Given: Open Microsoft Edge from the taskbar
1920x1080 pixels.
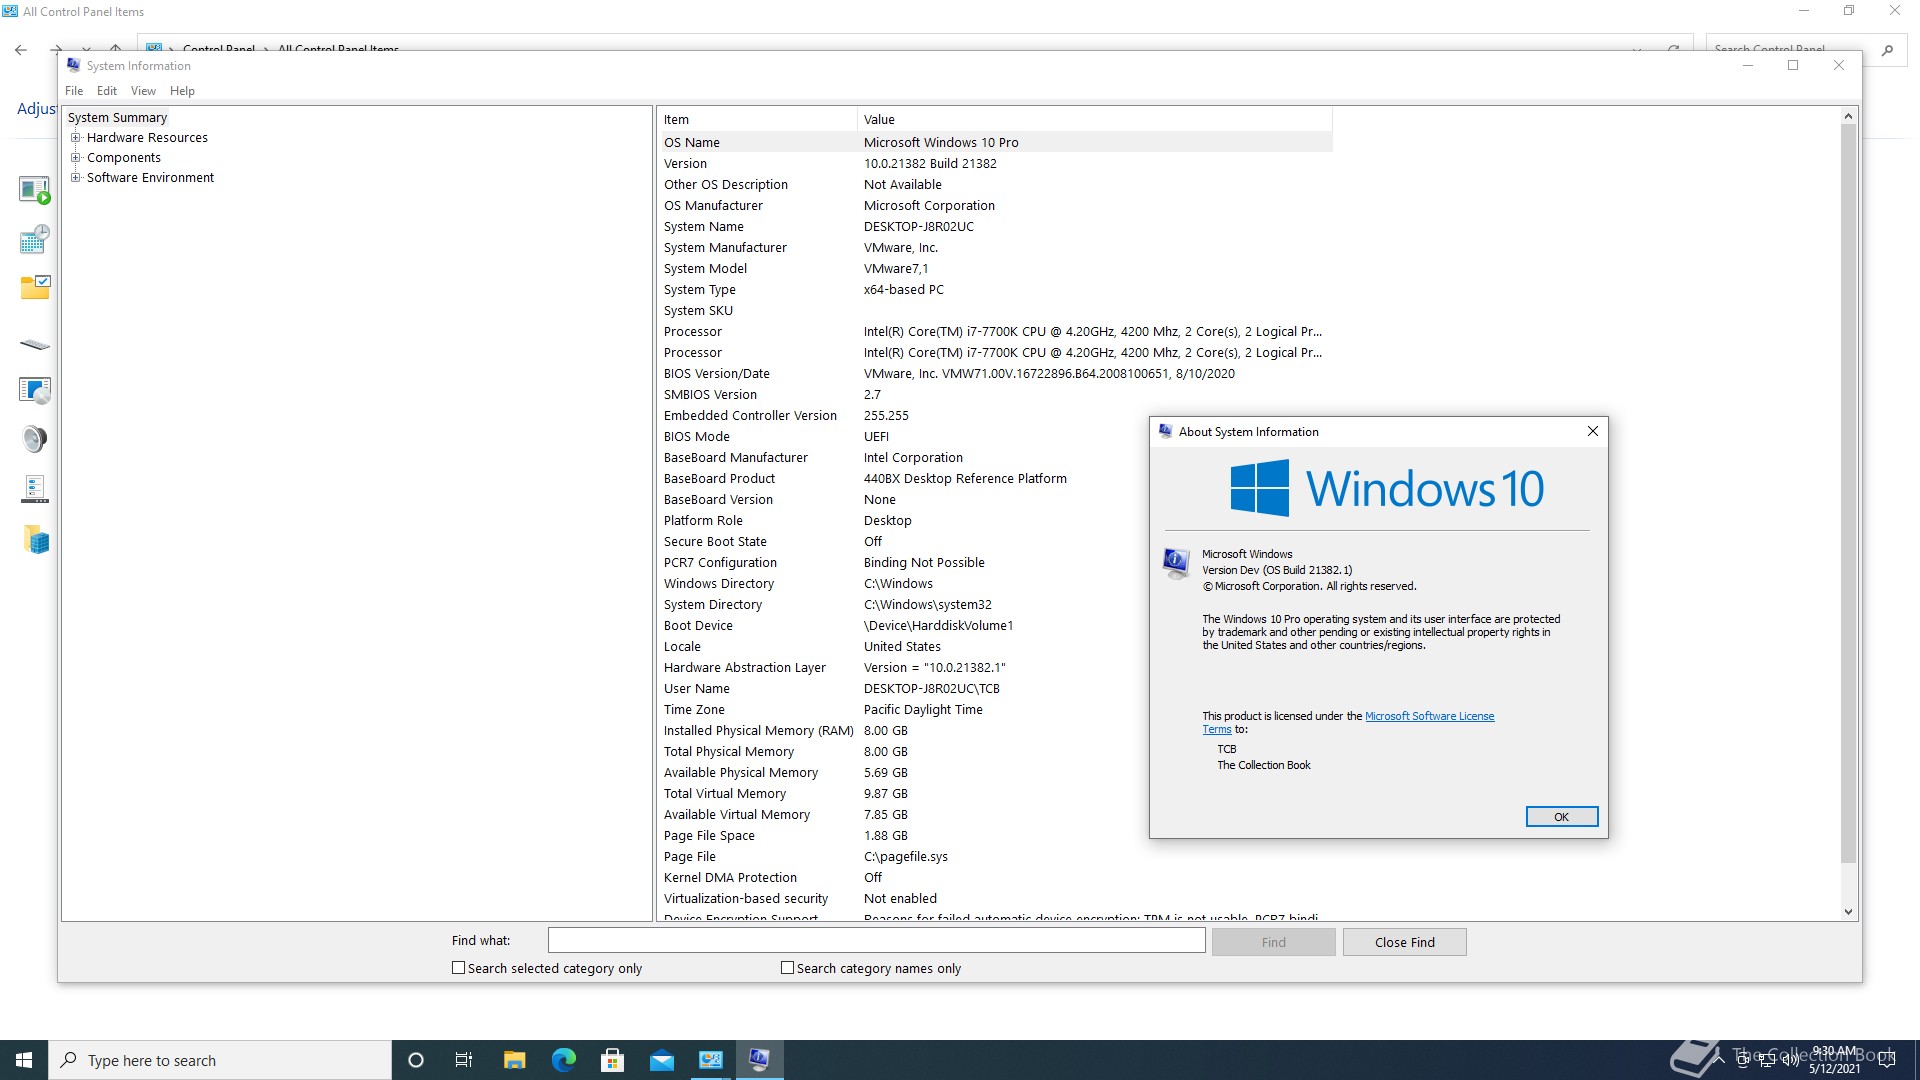Looking at the screenshot, I should coord(564,1060).
